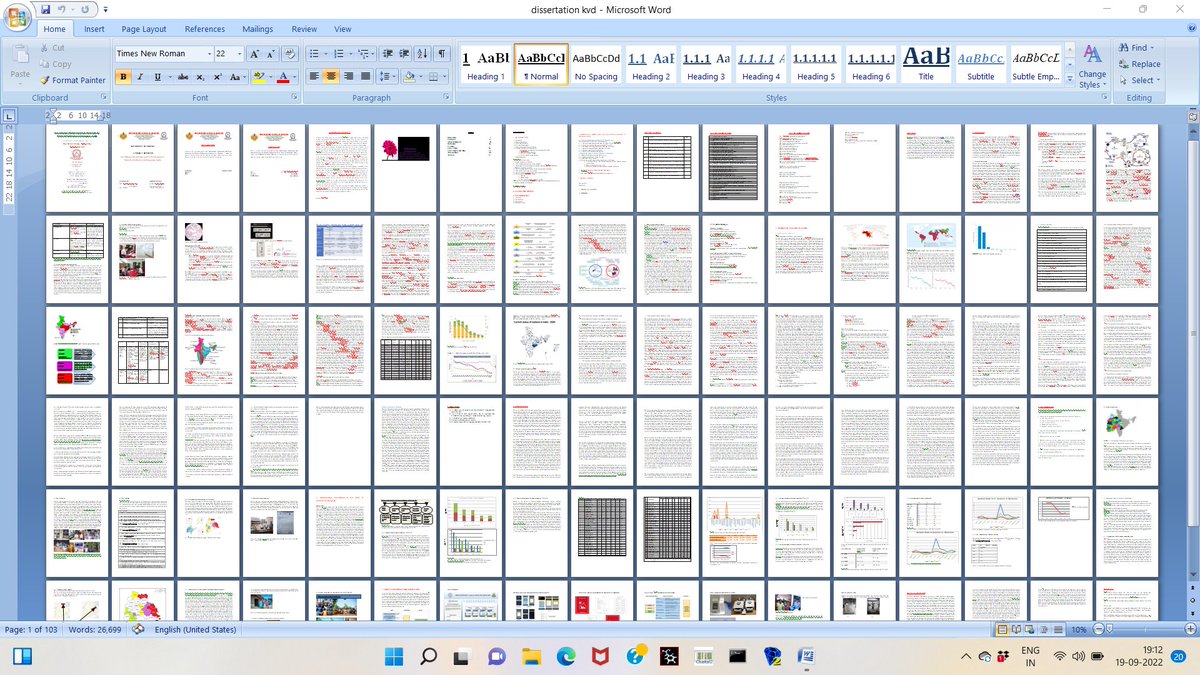
Task: Open the Times New Roman font dropdown
Action: click(x=208, y=53)
